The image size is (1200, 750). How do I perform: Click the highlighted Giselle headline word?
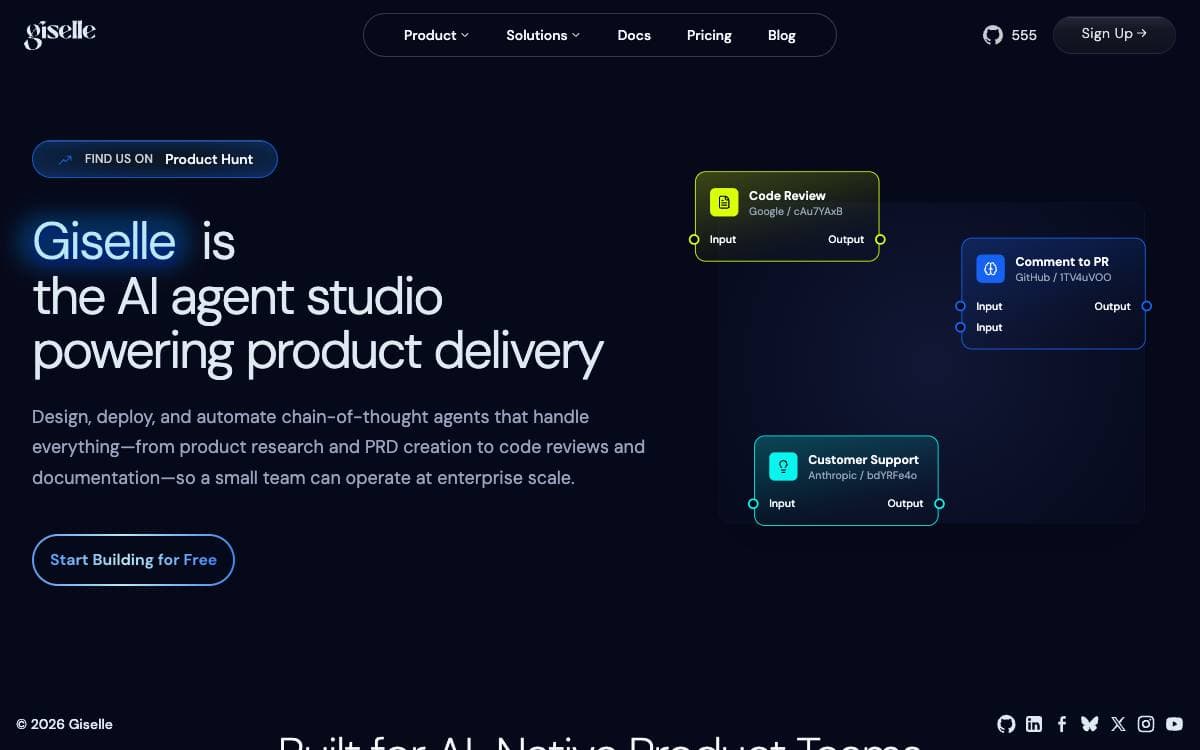tap(104, 241)
